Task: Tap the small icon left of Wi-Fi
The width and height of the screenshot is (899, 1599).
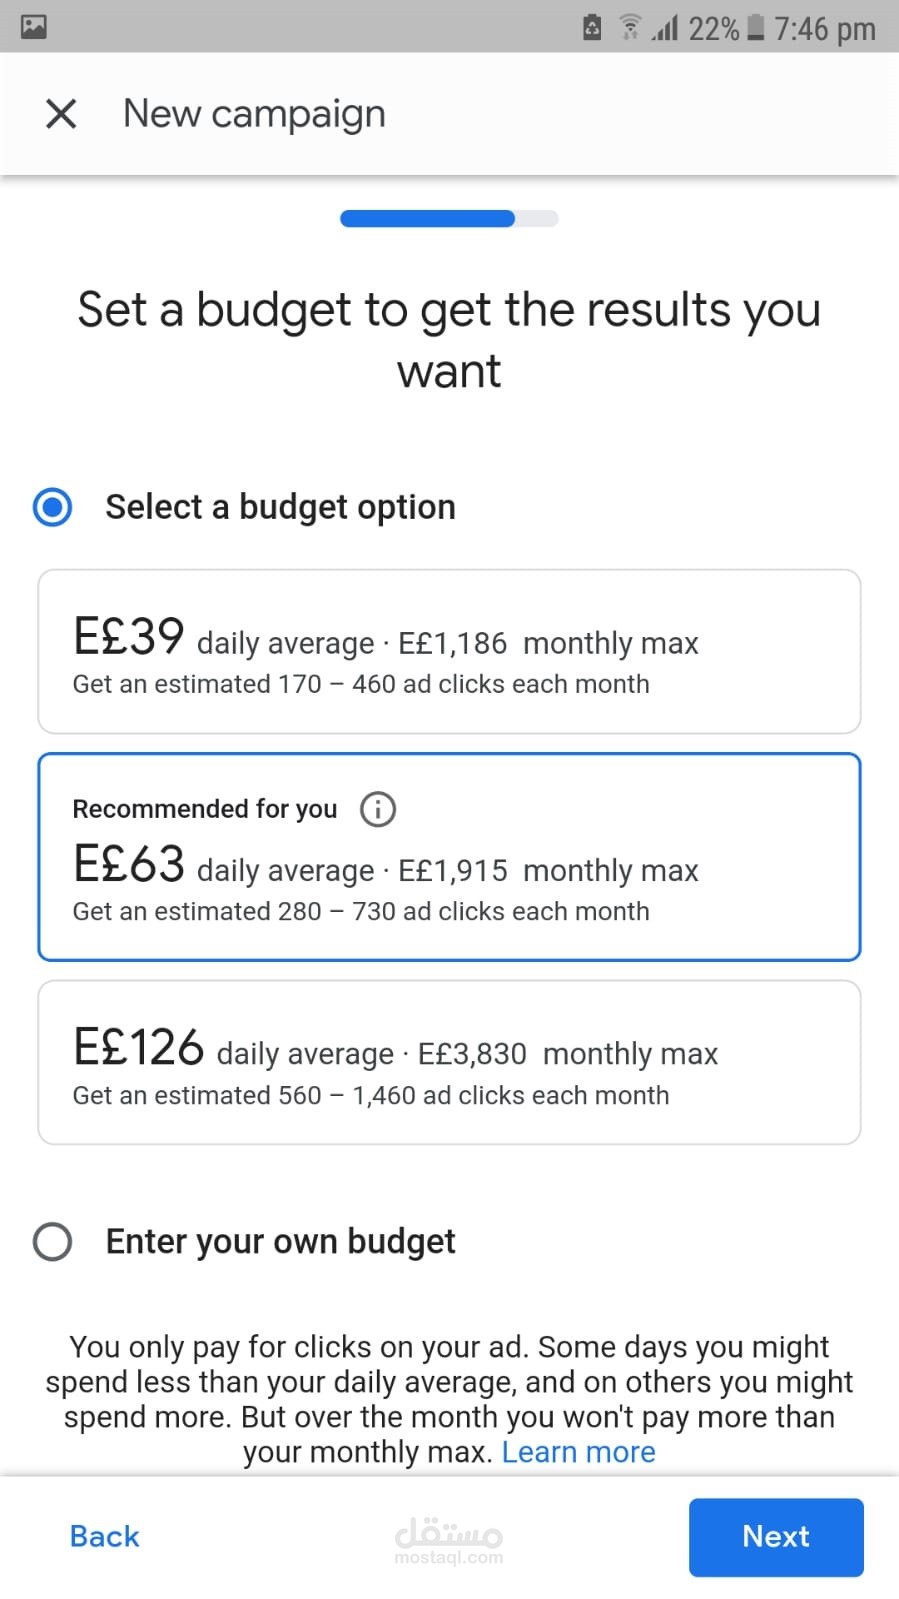Action: click(592, 28)
